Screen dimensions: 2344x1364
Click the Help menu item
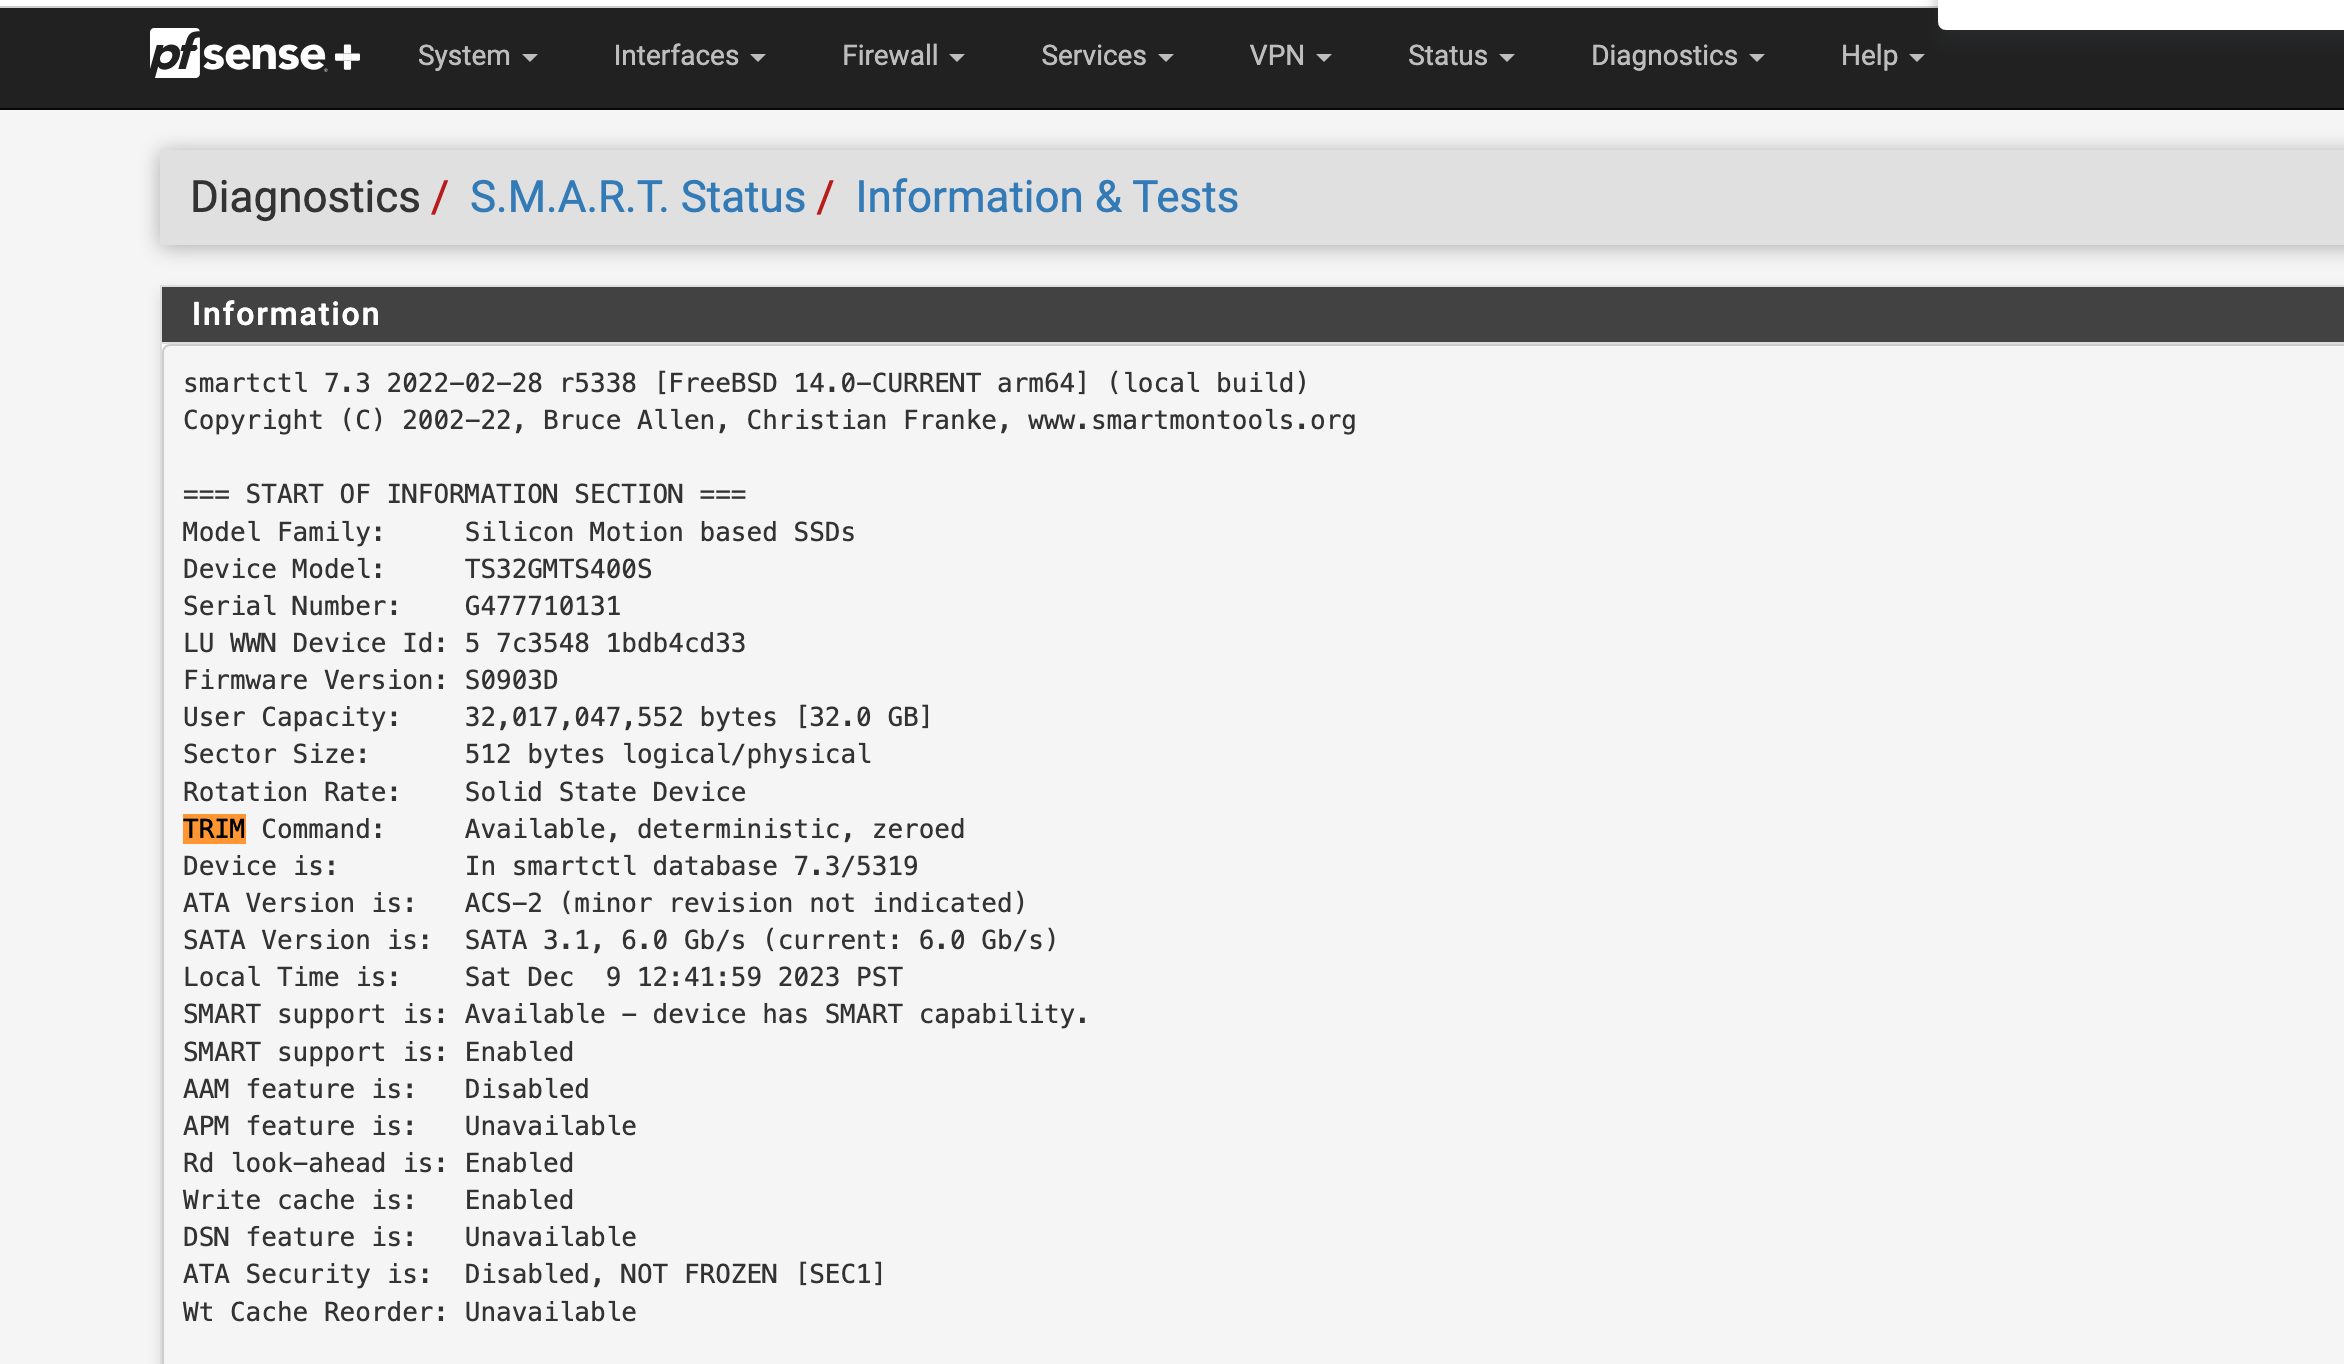click(x=1881, y=55)
